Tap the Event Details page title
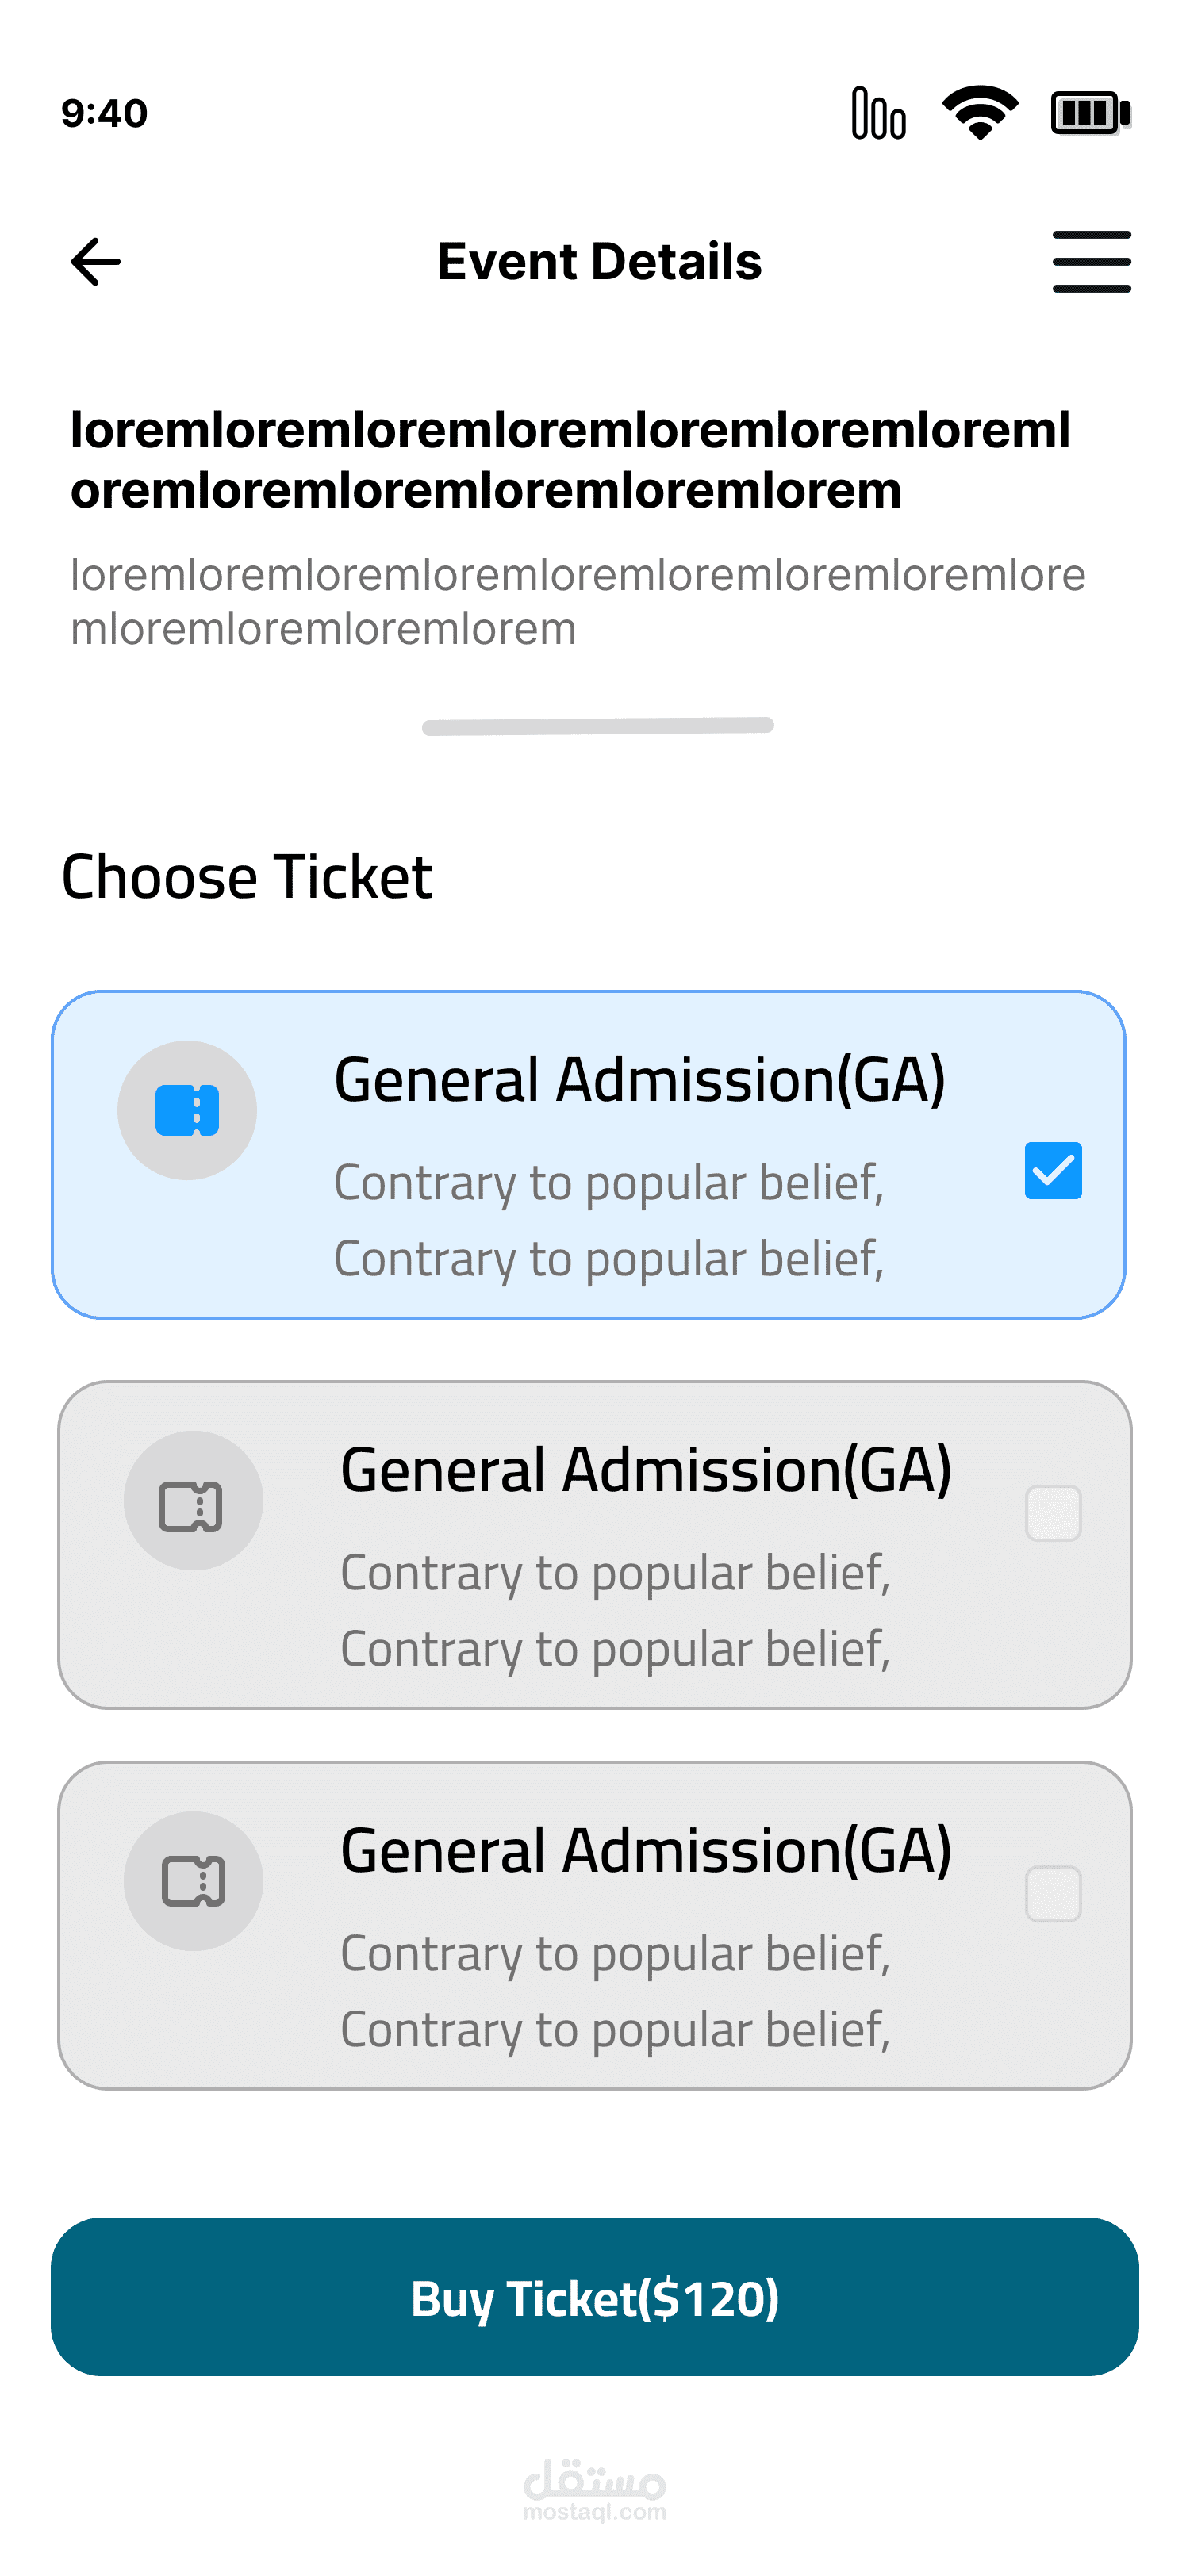The image size is (1190, 2576). pyautogui.click(x=600, y=262)
